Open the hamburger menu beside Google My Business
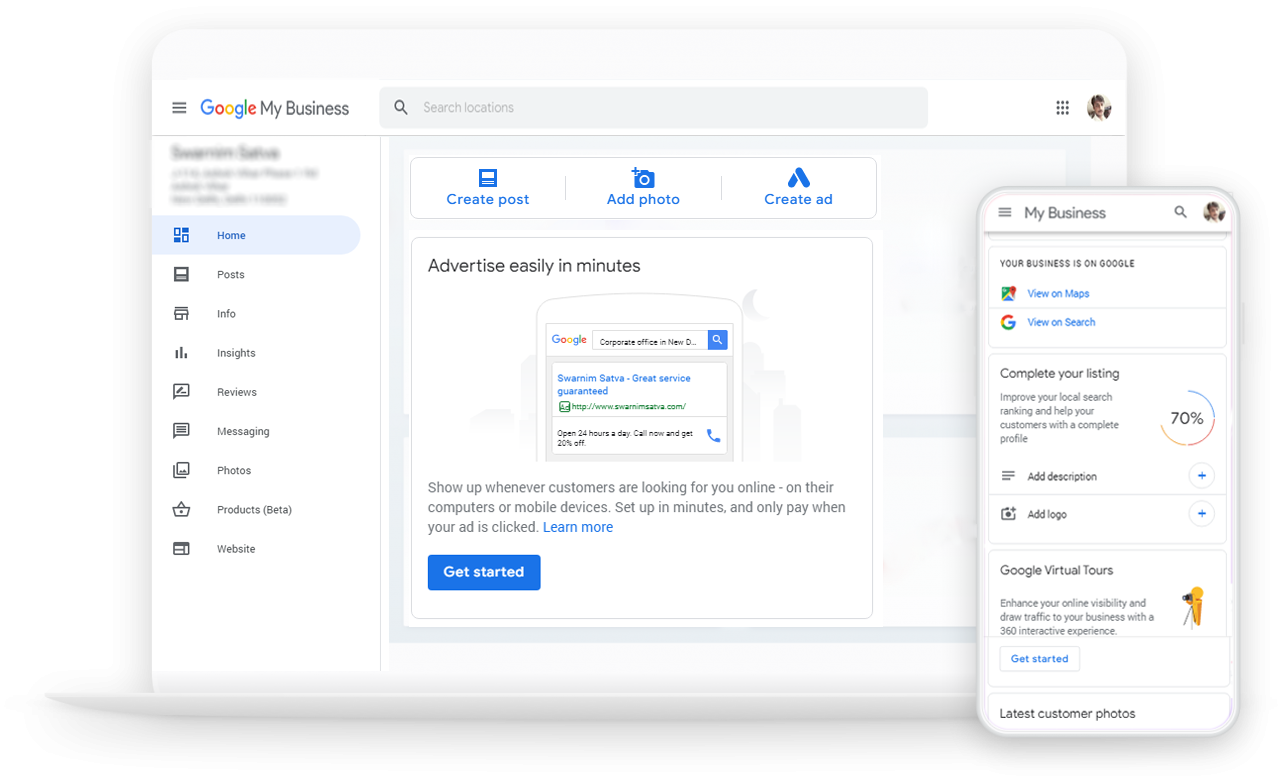 pos(179,108)
